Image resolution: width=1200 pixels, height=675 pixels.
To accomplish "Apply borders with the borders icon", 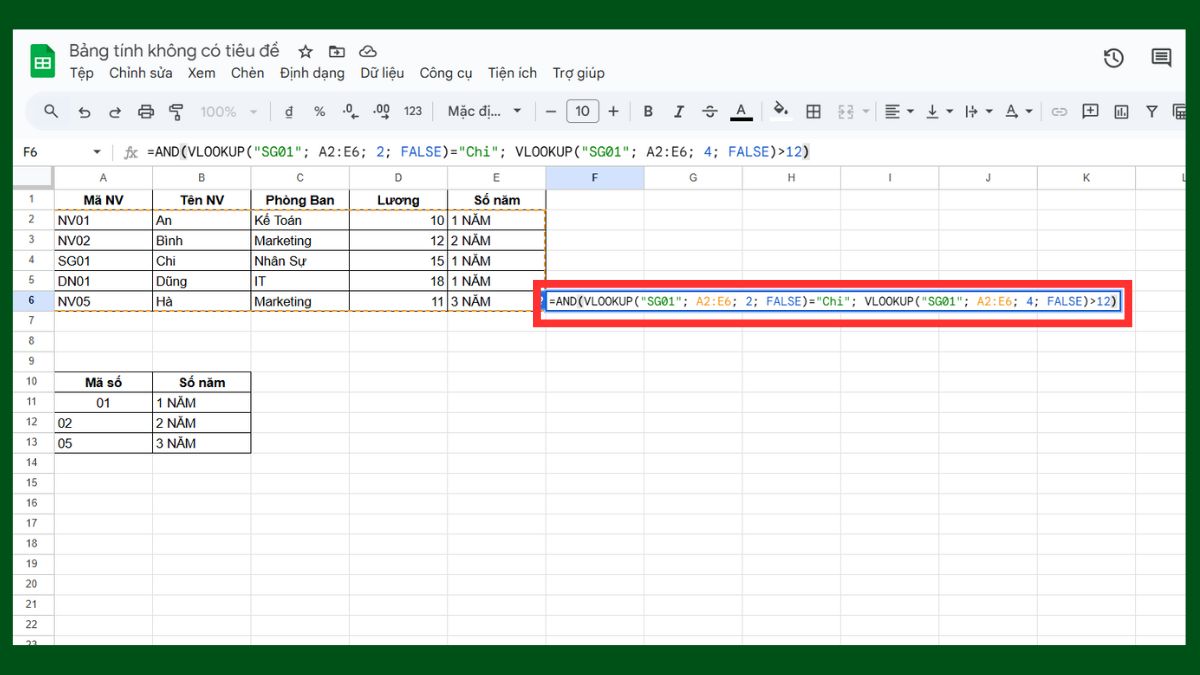I will pyautogui.click(x=815, y=111).
